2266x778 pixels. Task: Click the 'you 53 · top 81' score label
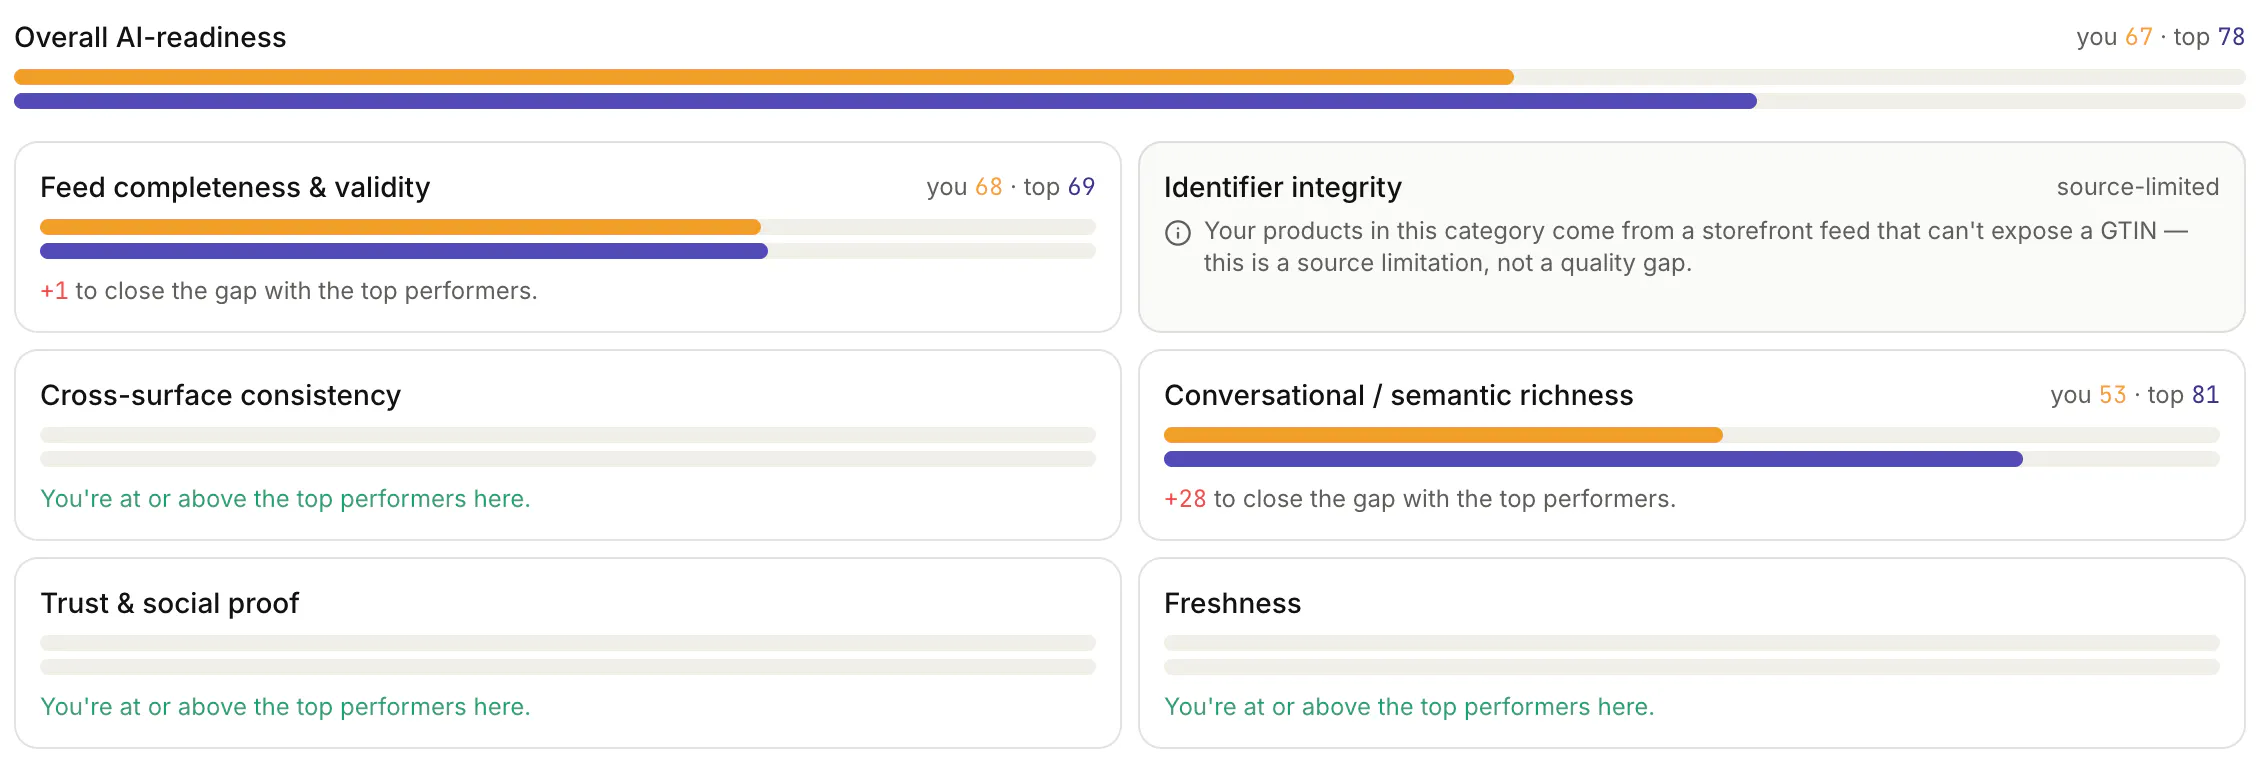coord(2135,395)
